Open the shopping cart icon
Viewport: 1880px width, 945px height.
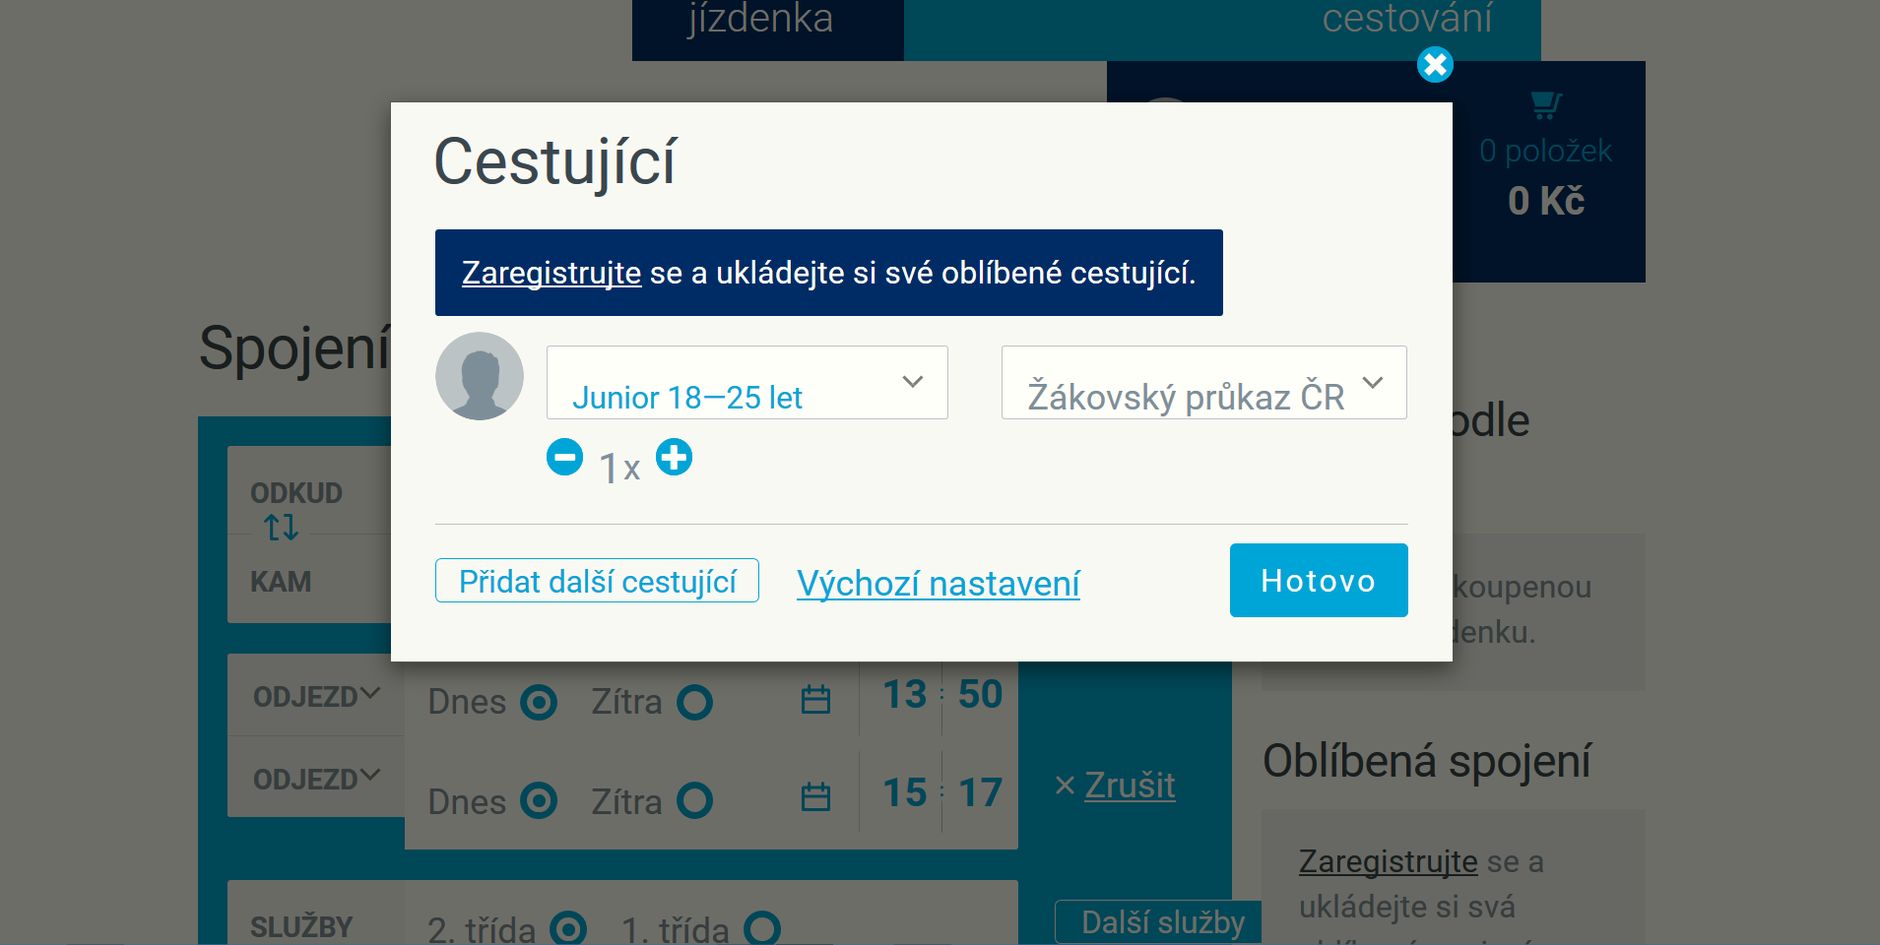(1546, 104)
